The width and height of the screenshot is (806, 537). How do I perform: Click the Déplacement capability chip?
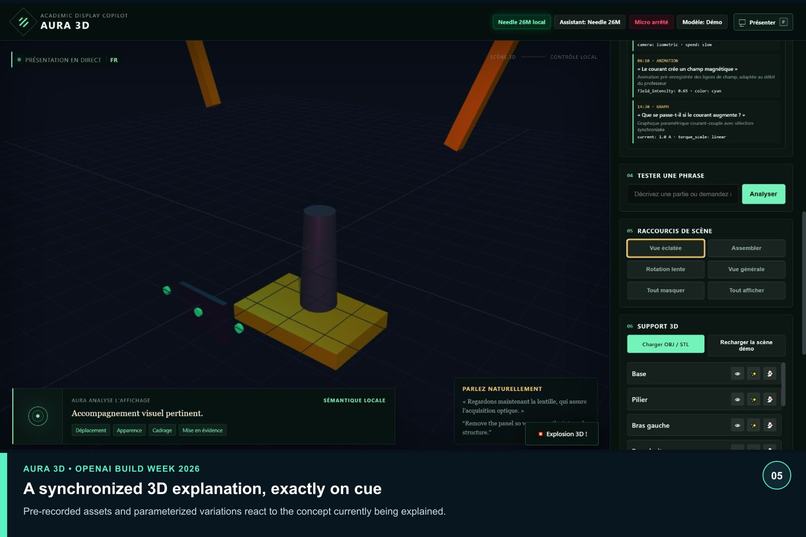(90, 430)
